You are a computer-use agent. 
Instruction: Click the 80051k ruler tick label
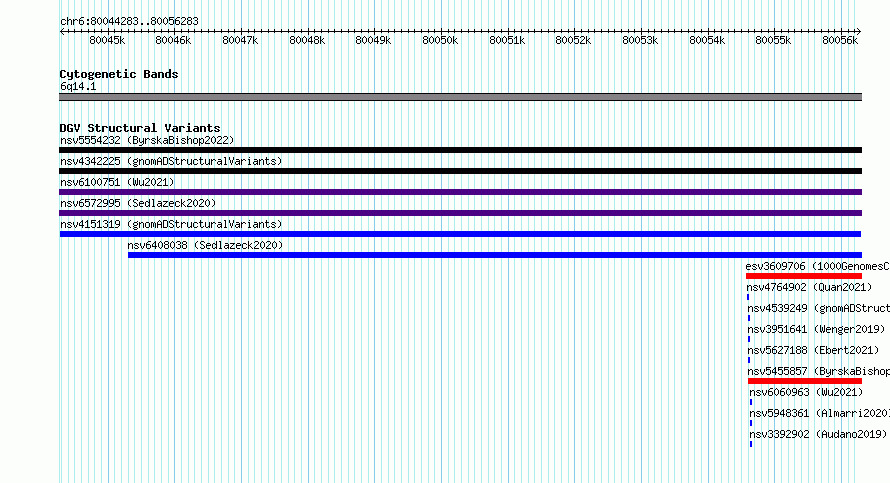click(507, 40)
